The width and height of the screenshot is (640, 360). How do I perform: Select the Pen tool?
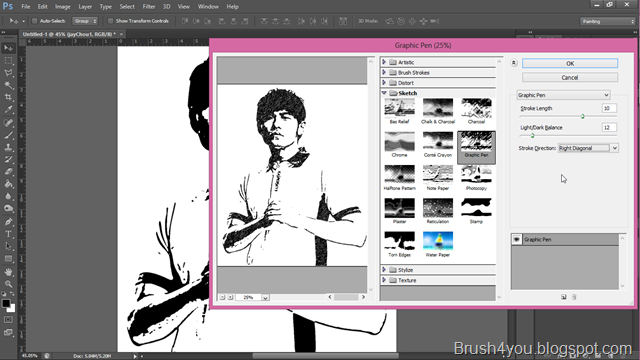tap(8, 222)
